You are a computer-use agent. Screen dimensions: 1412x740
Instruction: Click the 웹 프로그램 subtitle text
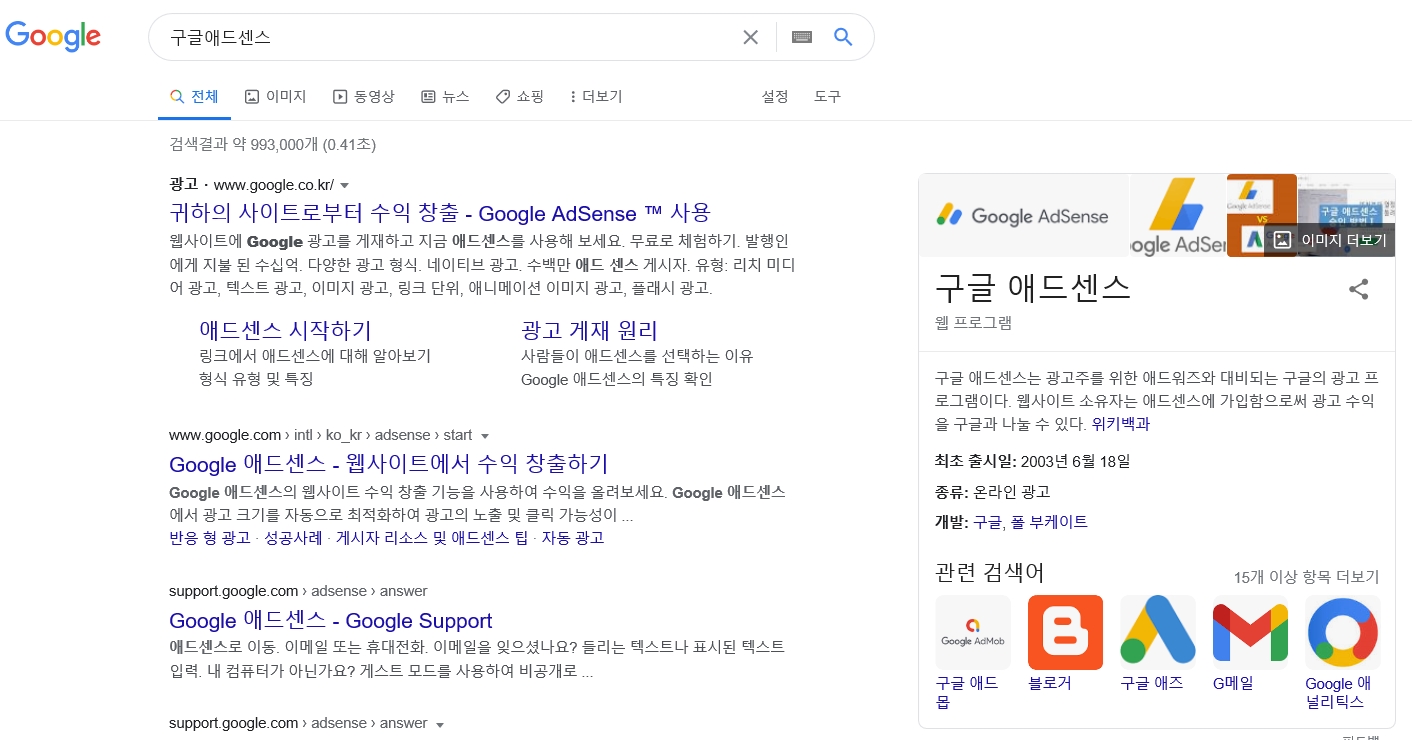(x=973, y=322)
